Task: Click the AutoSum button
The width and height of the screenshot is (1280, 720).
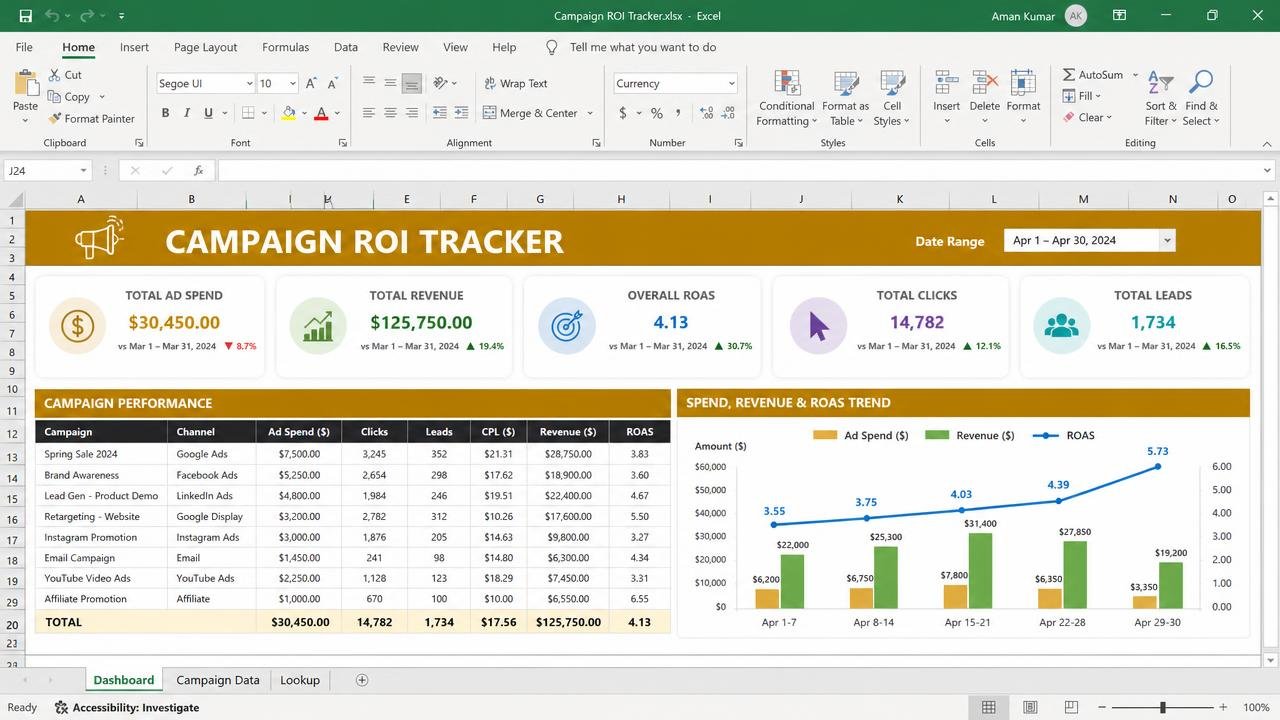Action: 1092,75
